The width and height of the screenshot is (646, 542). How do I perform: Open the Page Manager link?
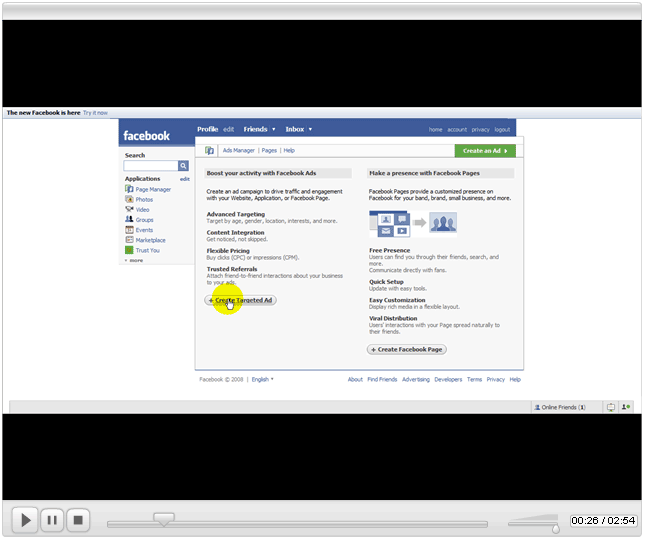pyautogui.click(x=154, y=191)
